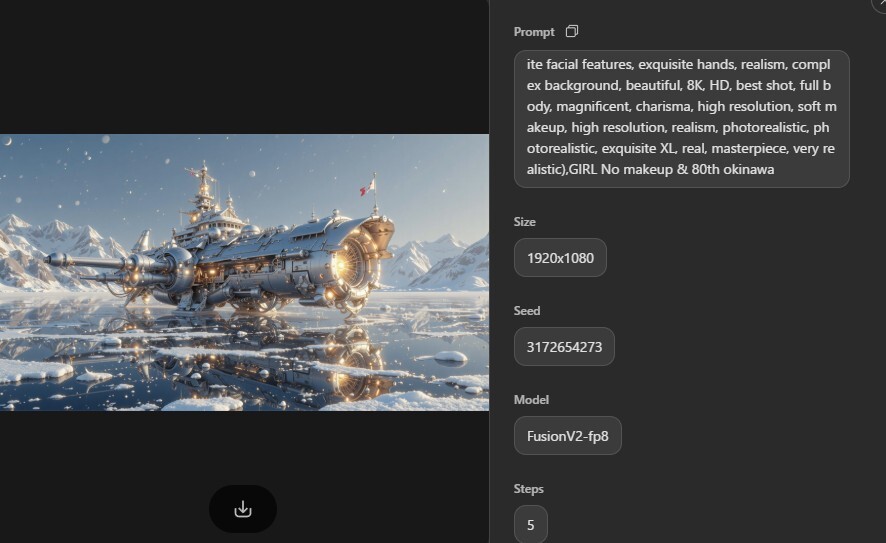886x543 pixels.
Task: Click the Steps label
Action: pyautogui.click(x=528, y=488)
